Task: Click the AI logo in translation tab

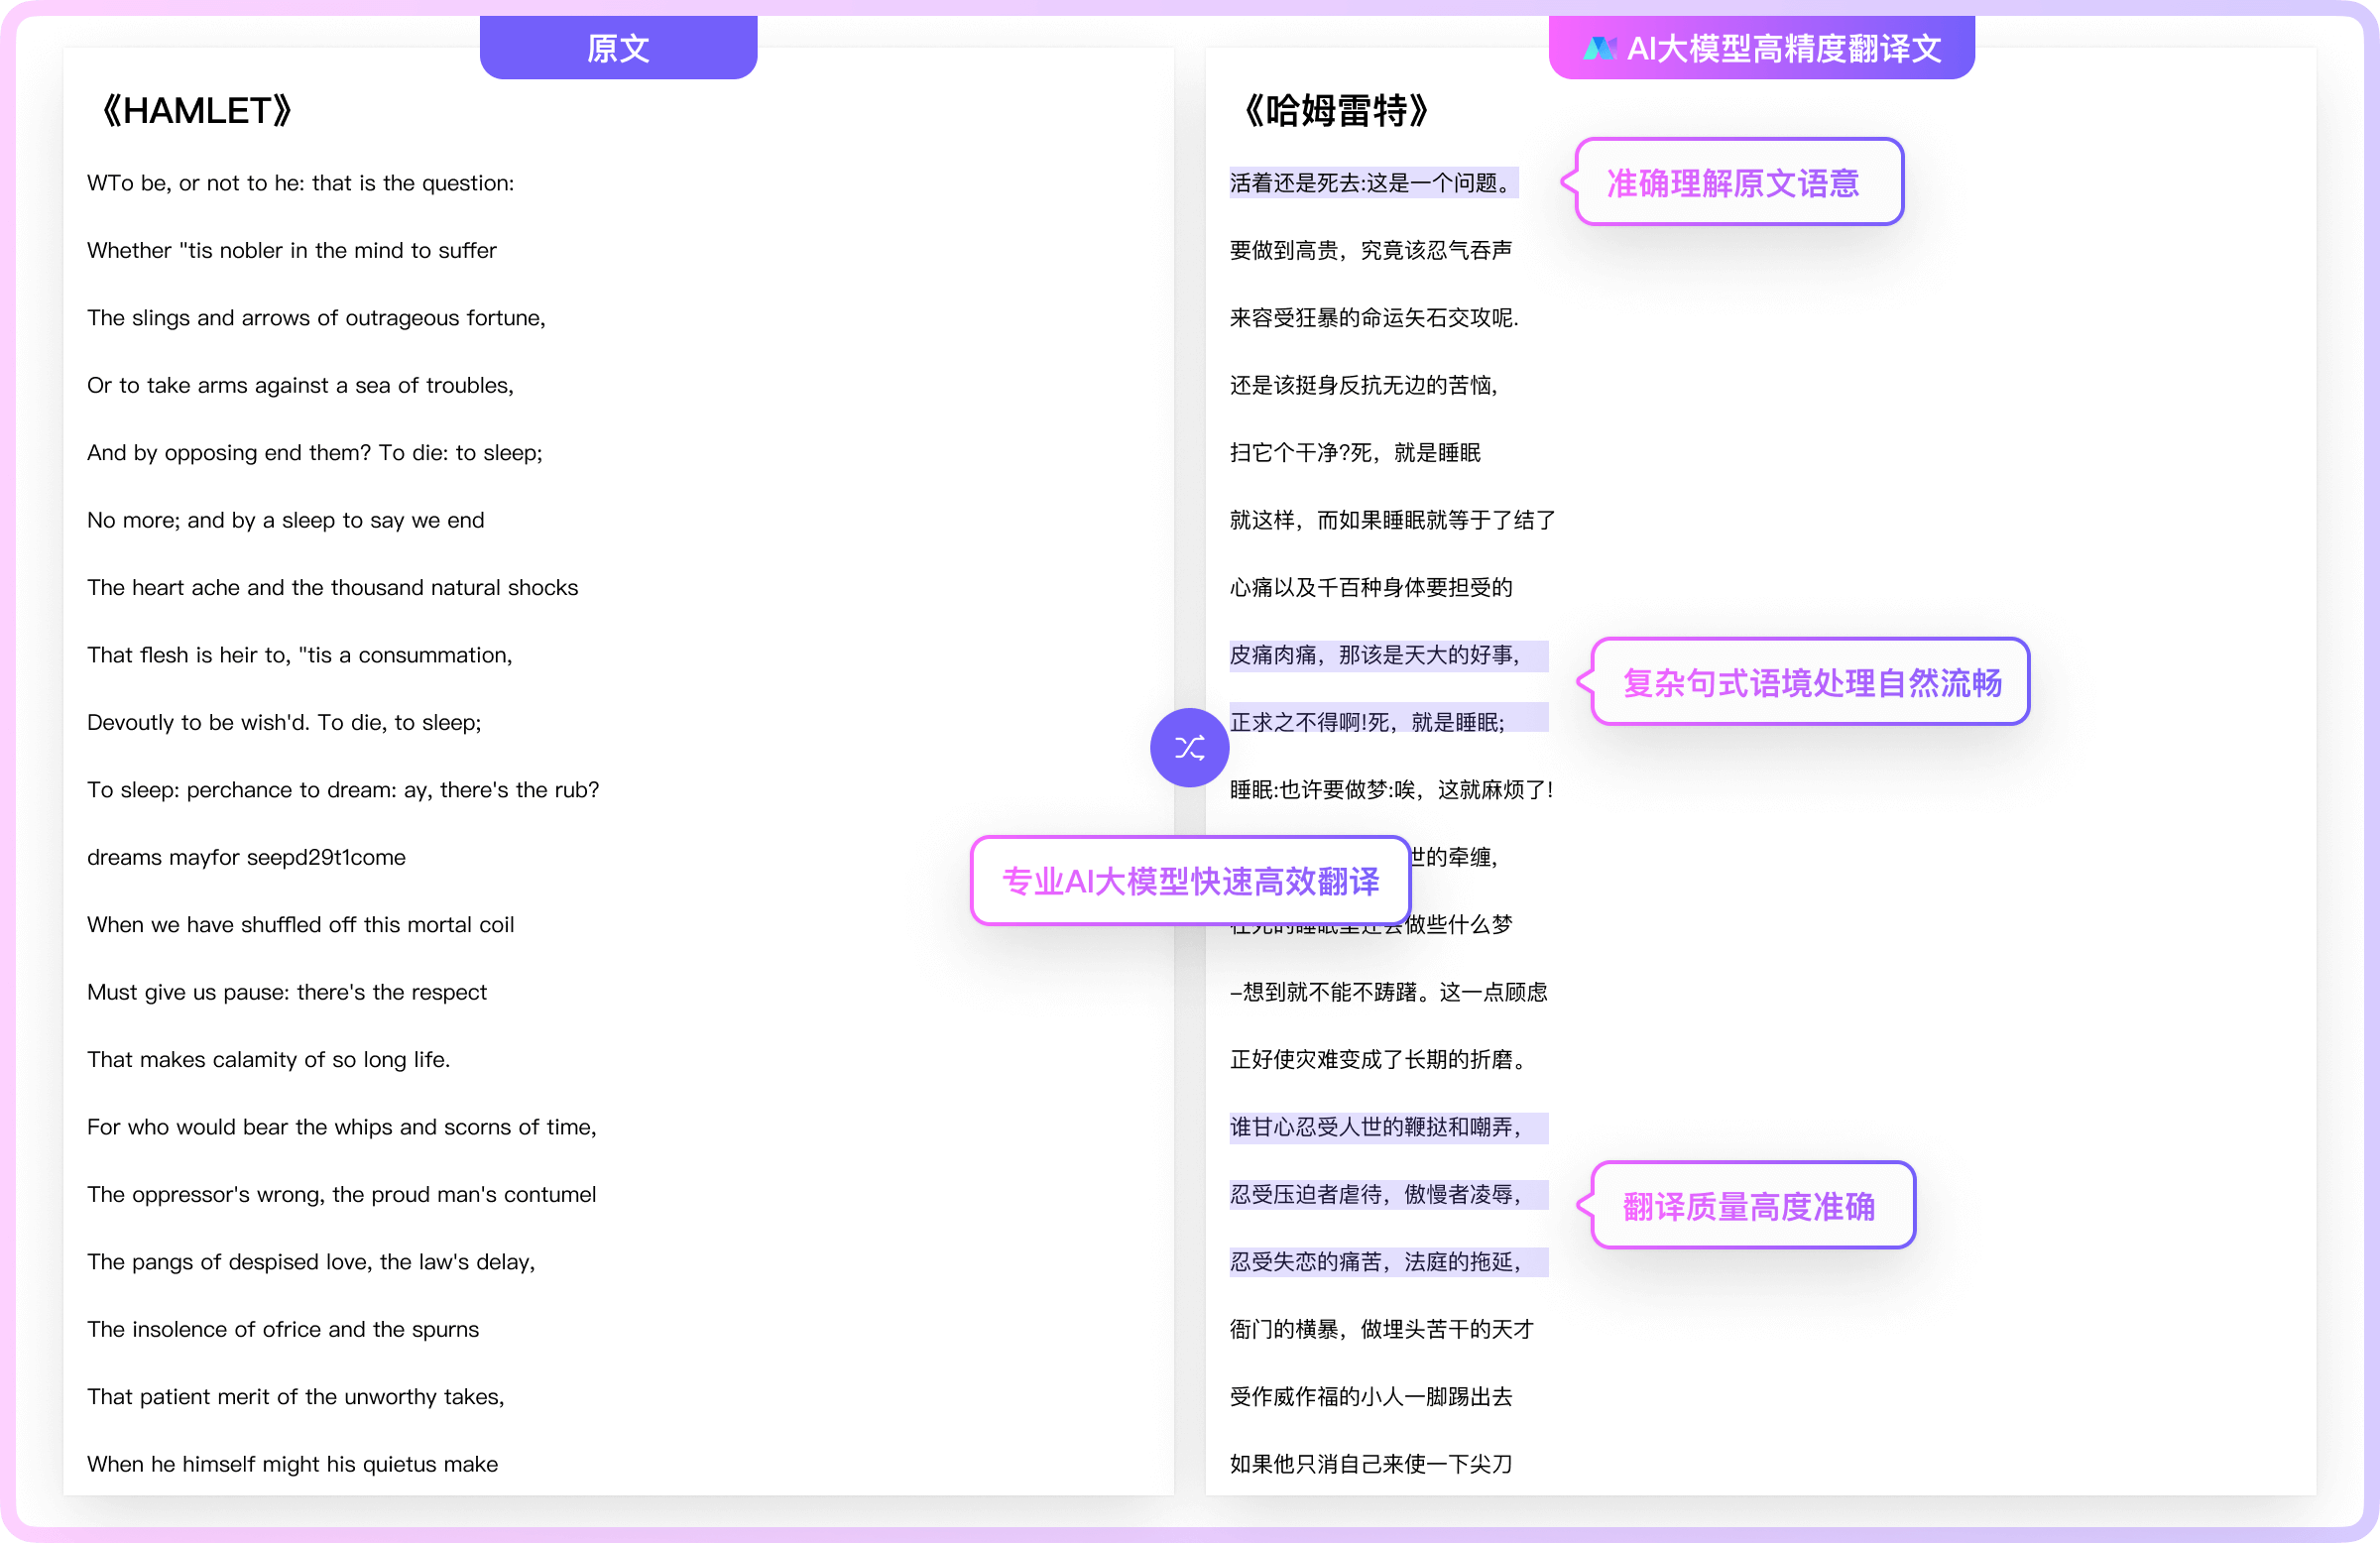Action: click(x=1600, y=48)
